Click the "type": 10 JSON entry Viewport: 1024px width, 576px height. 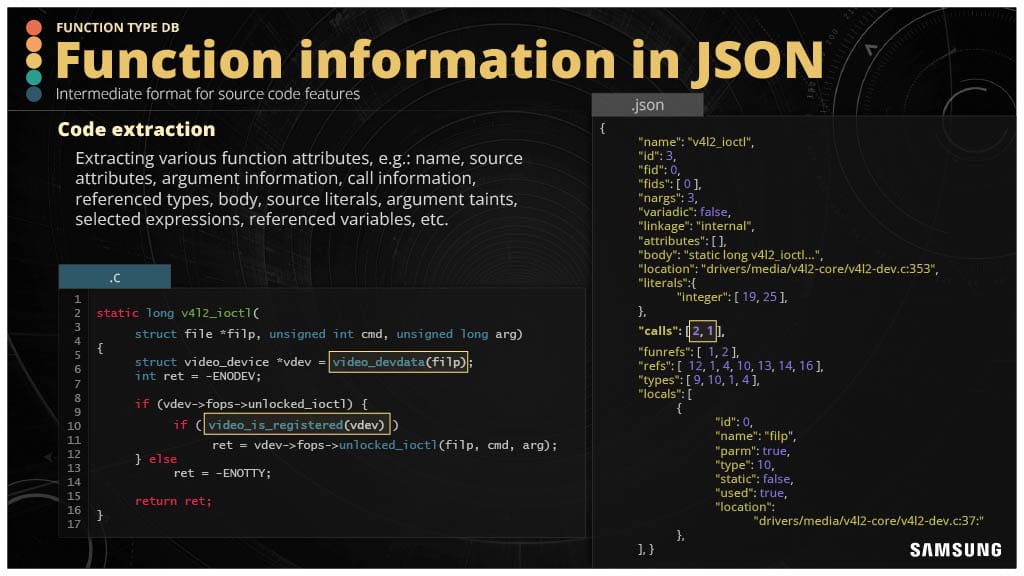744,464
